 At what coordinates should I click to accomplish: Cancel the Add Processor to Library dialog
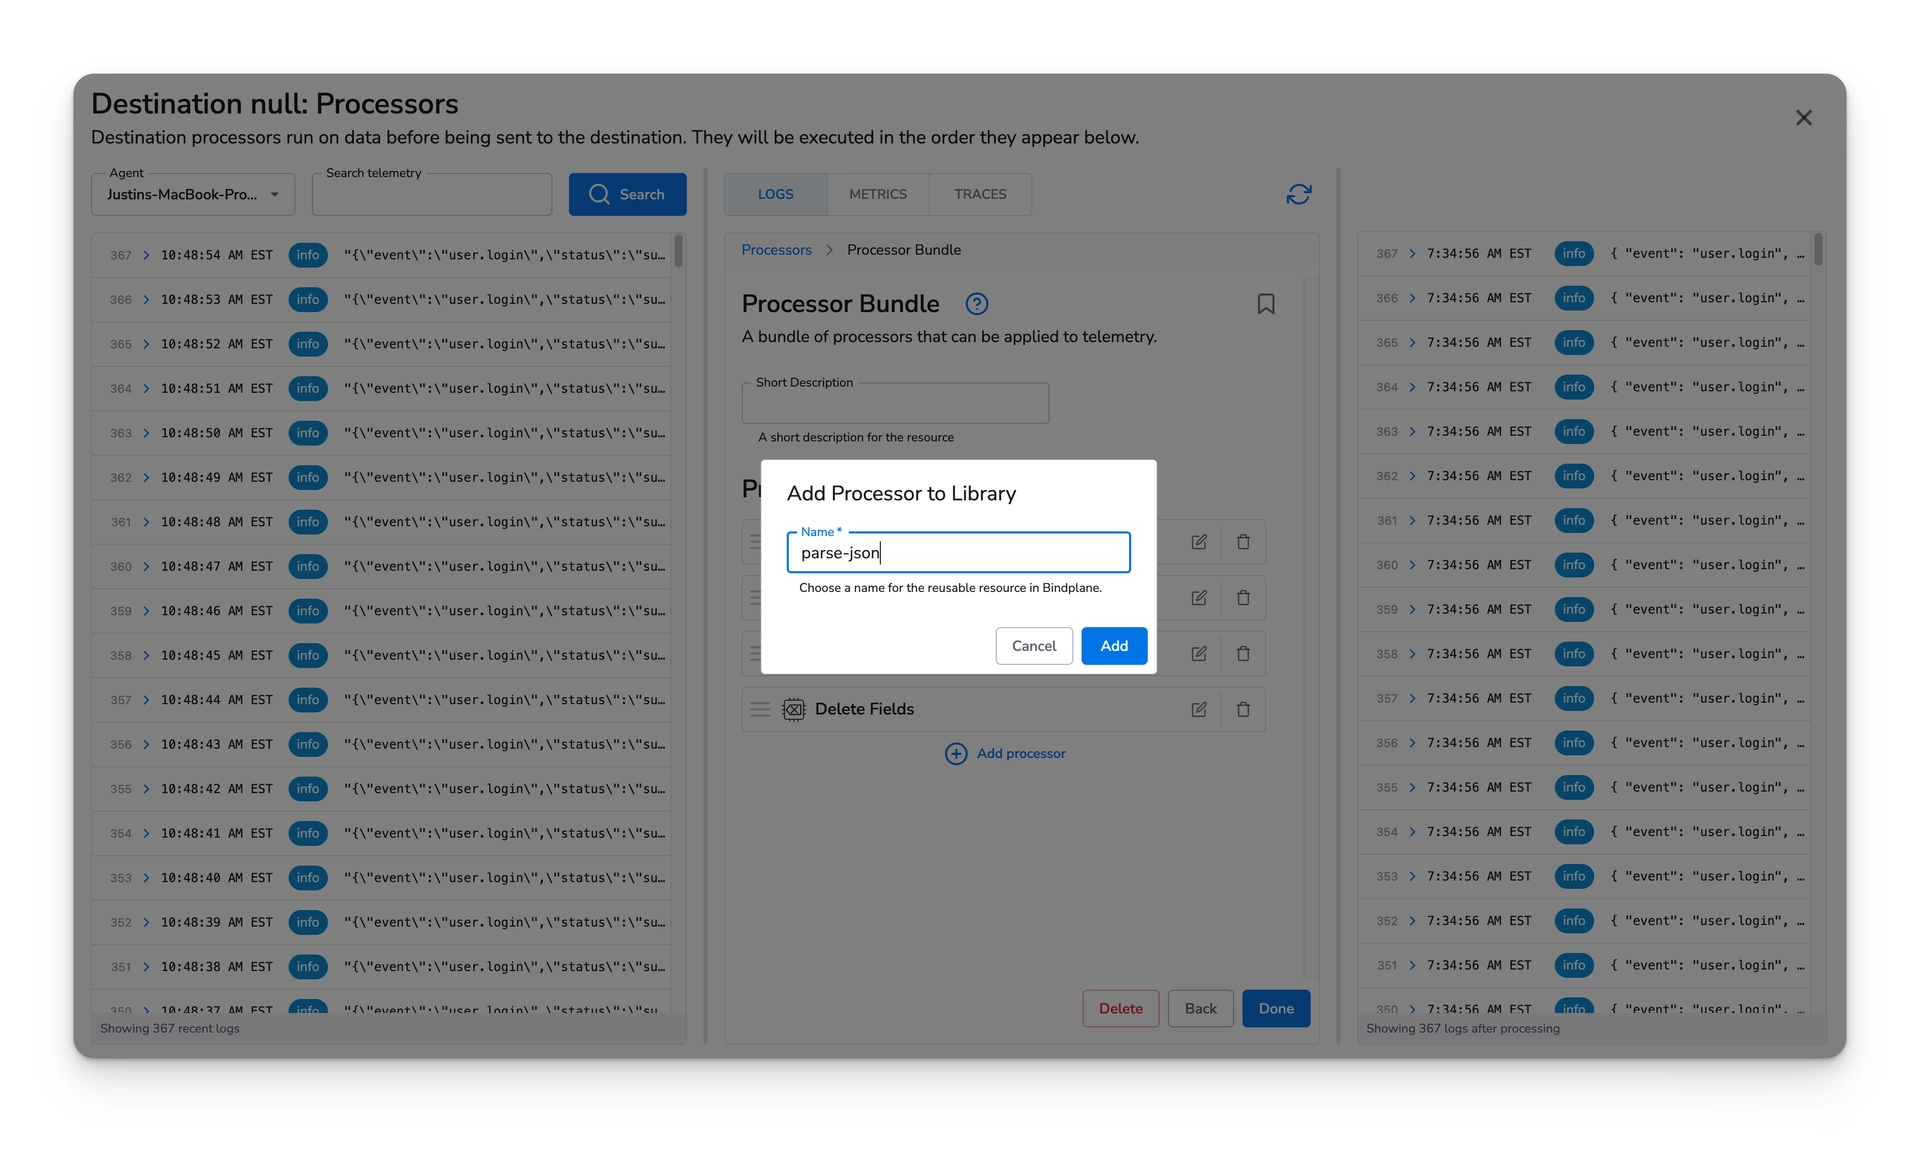pyautogui.click(x=1033, y=646)
